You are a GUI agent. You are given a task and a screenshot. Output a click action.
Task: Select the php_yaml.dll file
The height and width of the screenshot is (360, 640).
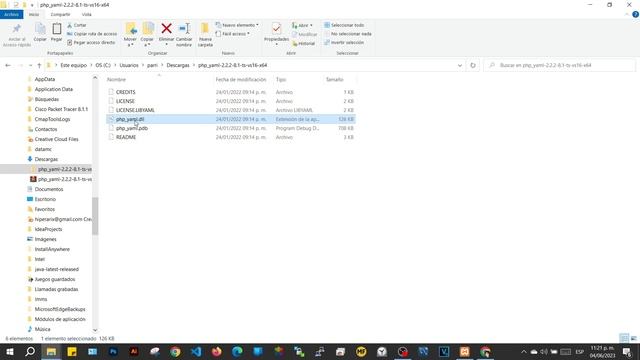[231, 119]
